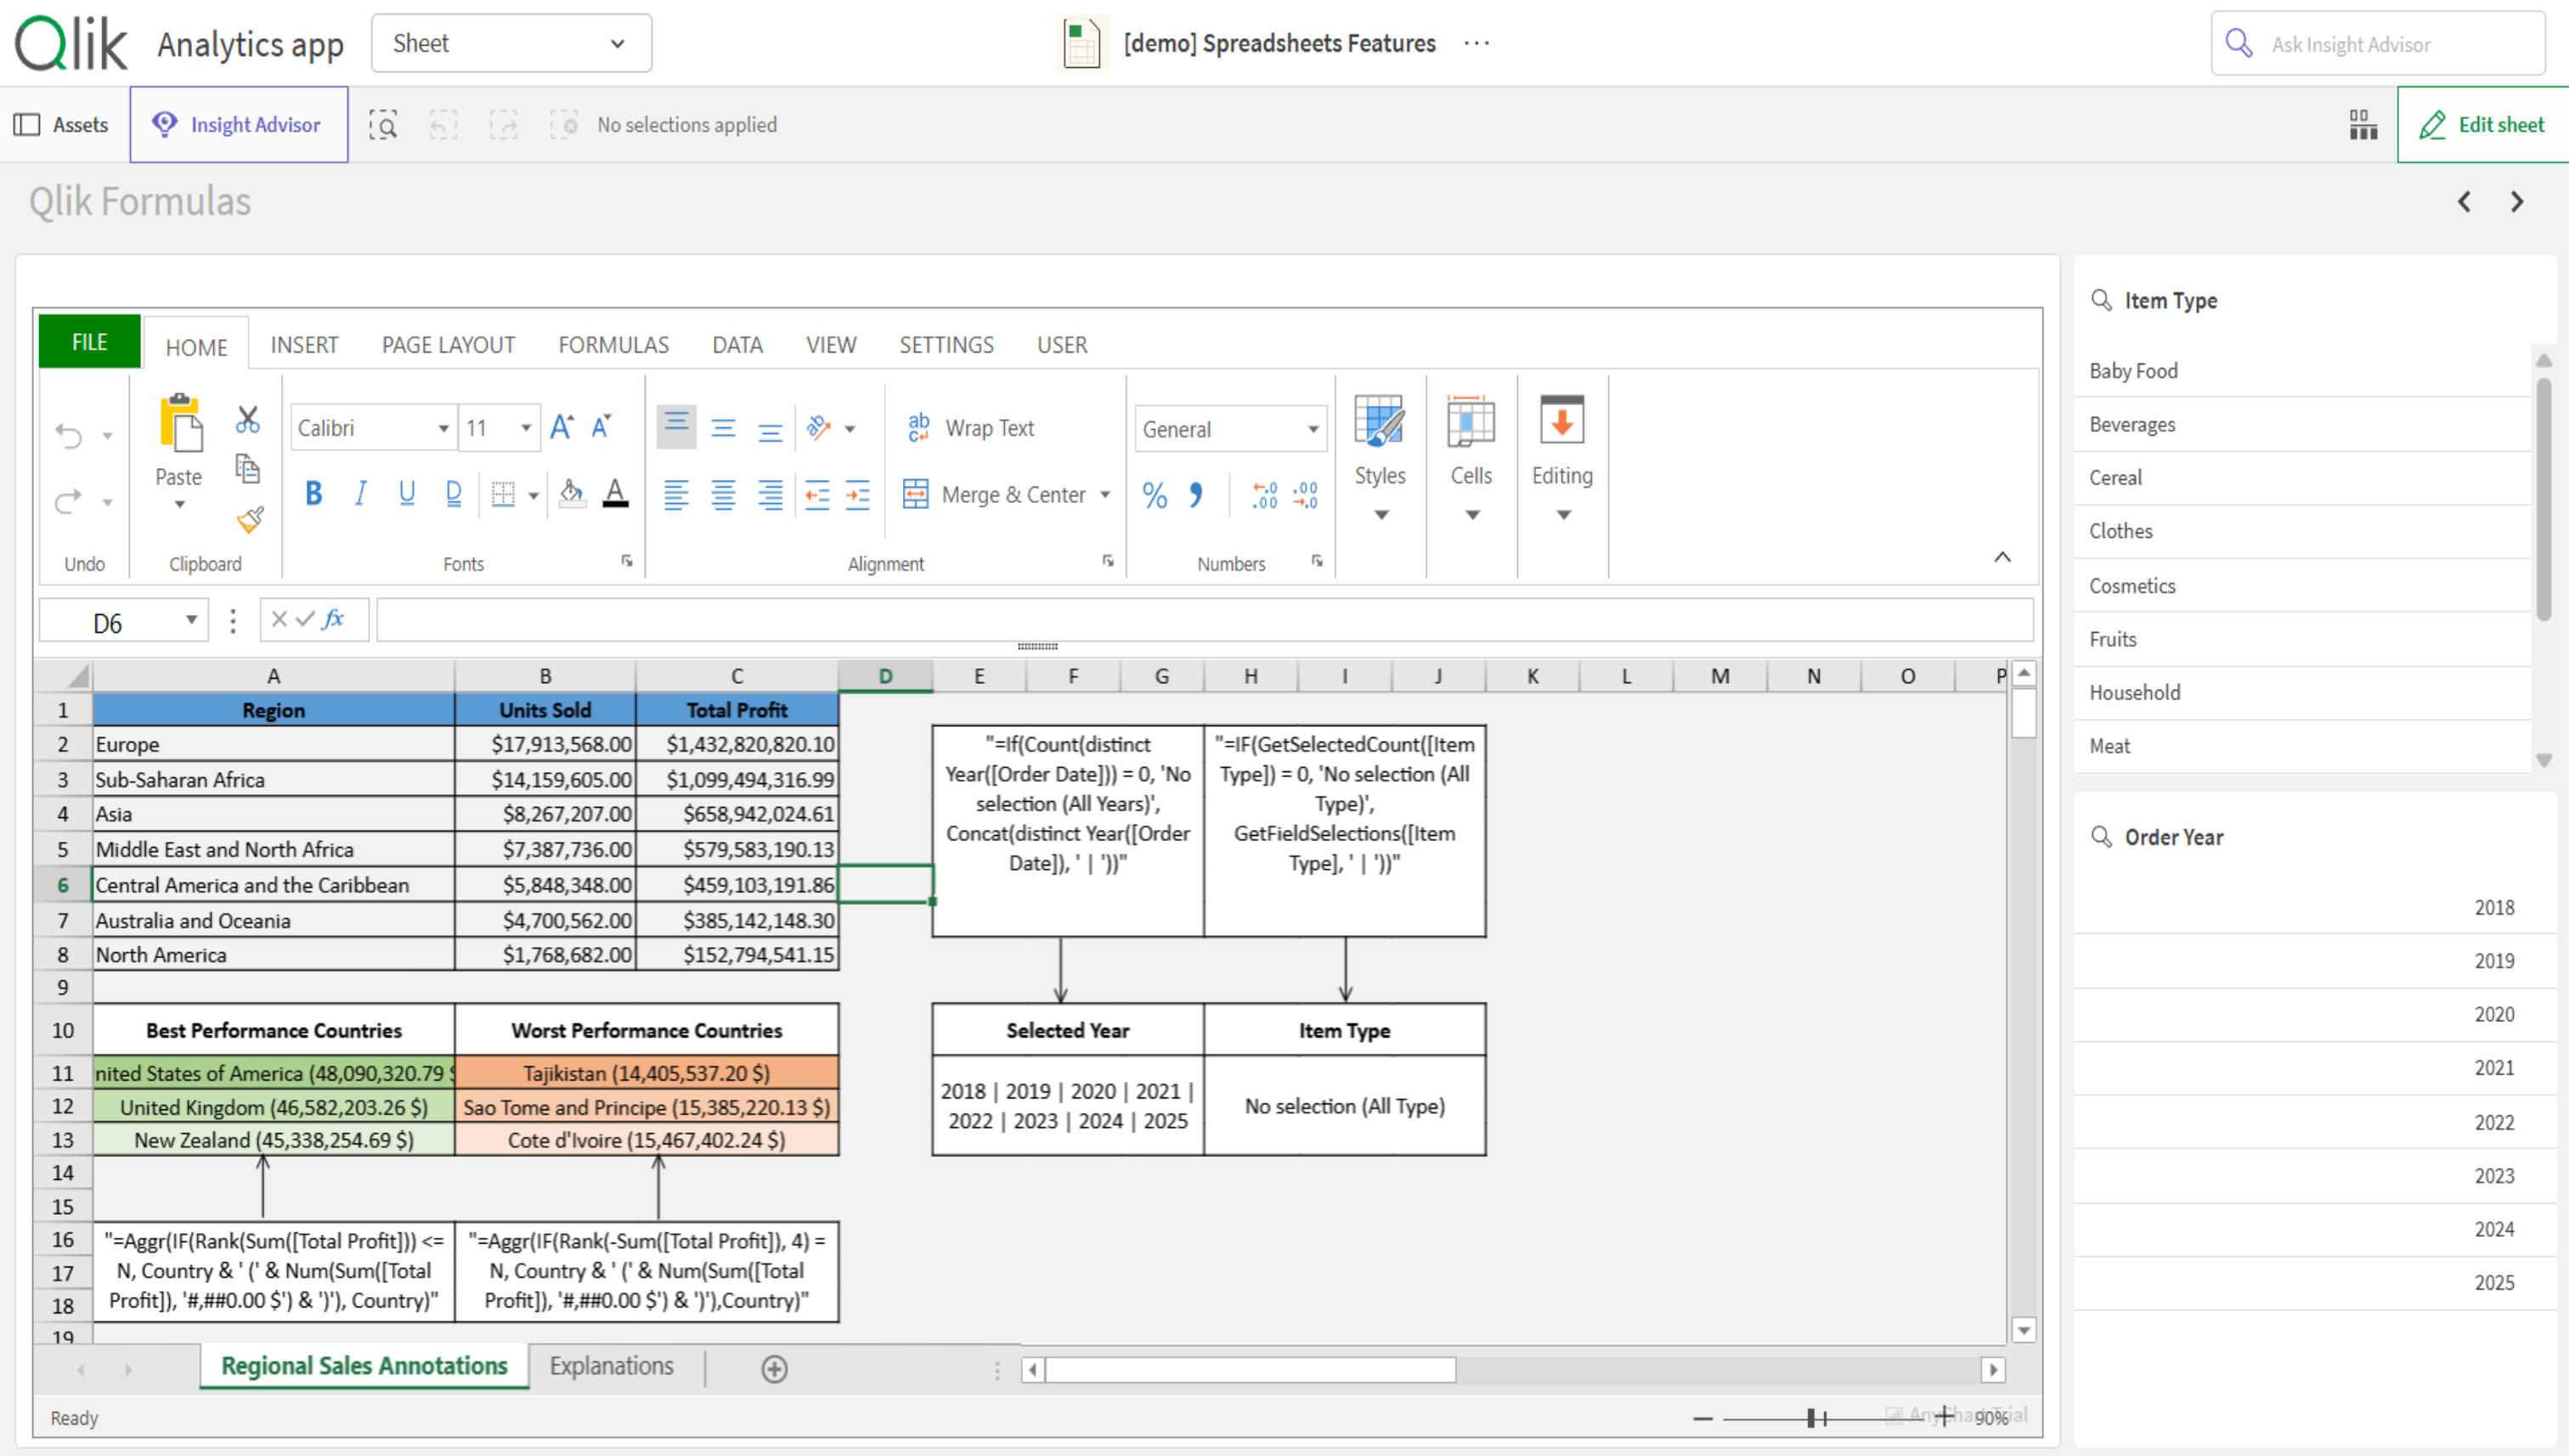Collapse the ribbon with the chevron

pyautogui.click(x=2003, y=557)
